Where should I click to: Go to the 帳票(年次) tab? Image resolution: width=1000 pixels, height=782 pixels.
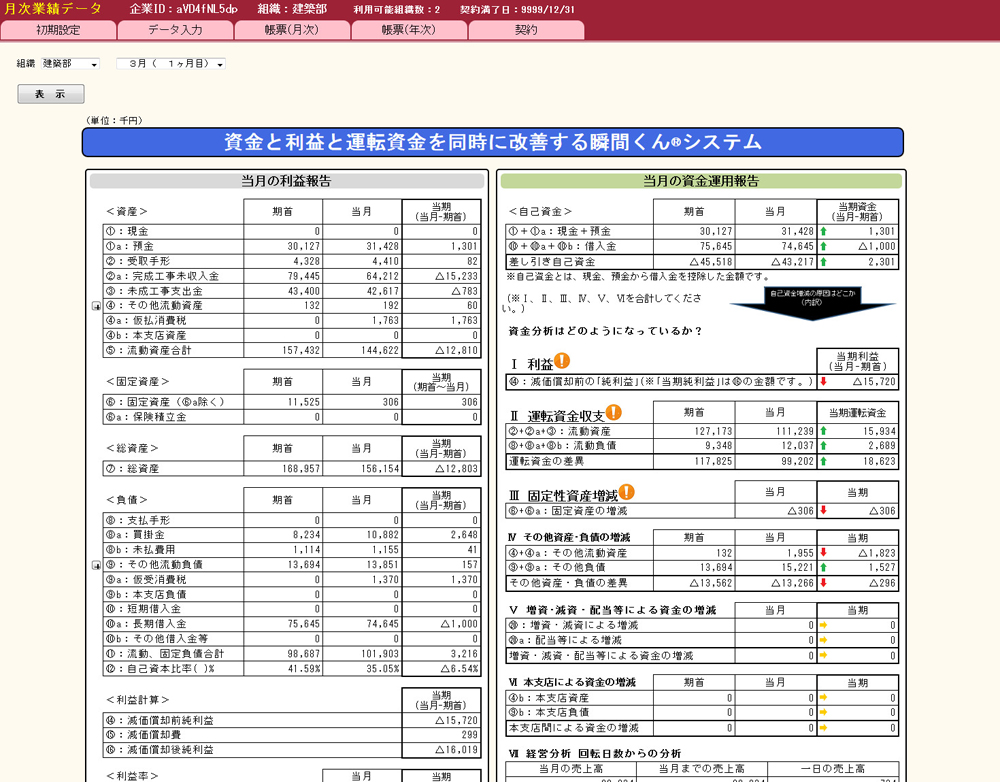(x=409, y=30)
